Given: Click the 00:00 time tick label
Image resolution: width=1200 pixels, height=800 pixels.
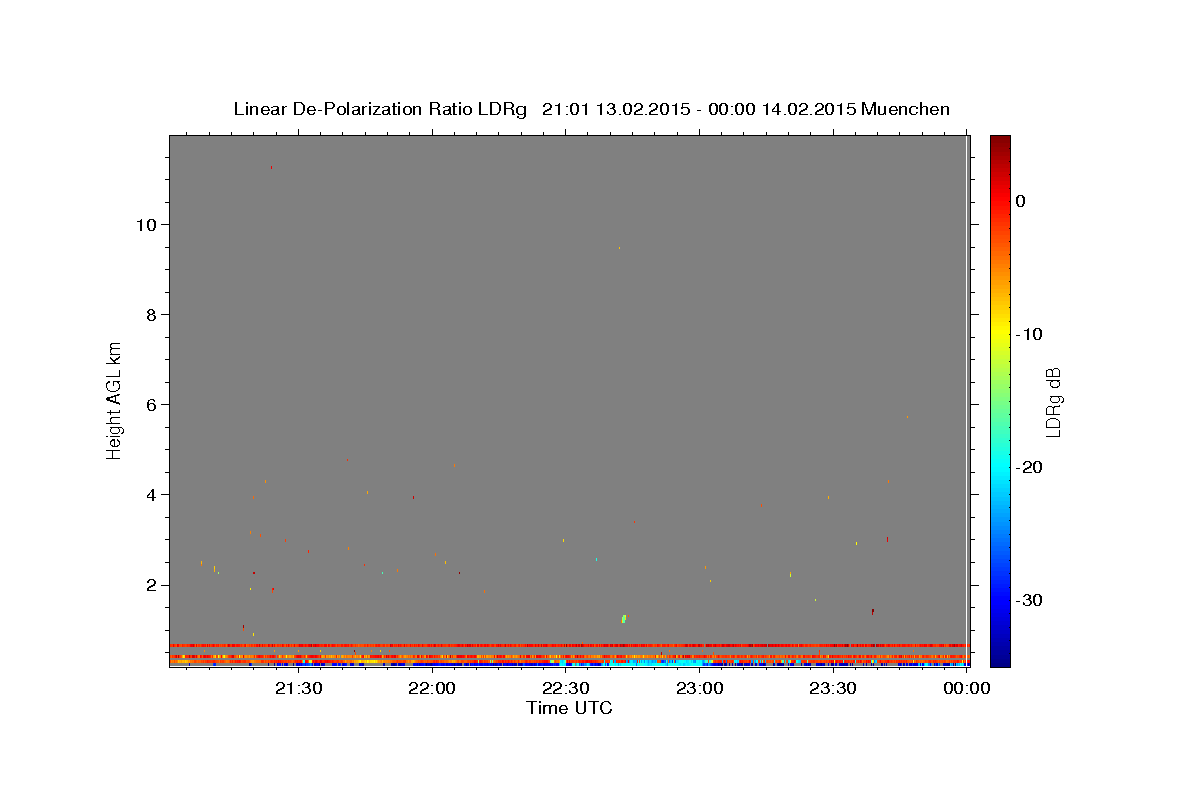Looking at the screenshot, I should pos(966,688).
